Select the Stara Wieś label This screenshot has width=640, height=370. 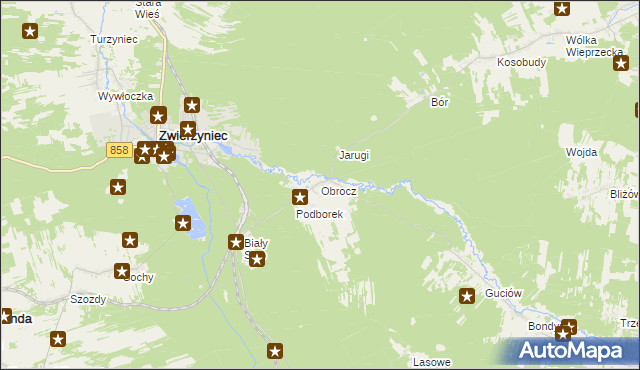[x=148, y=9]
